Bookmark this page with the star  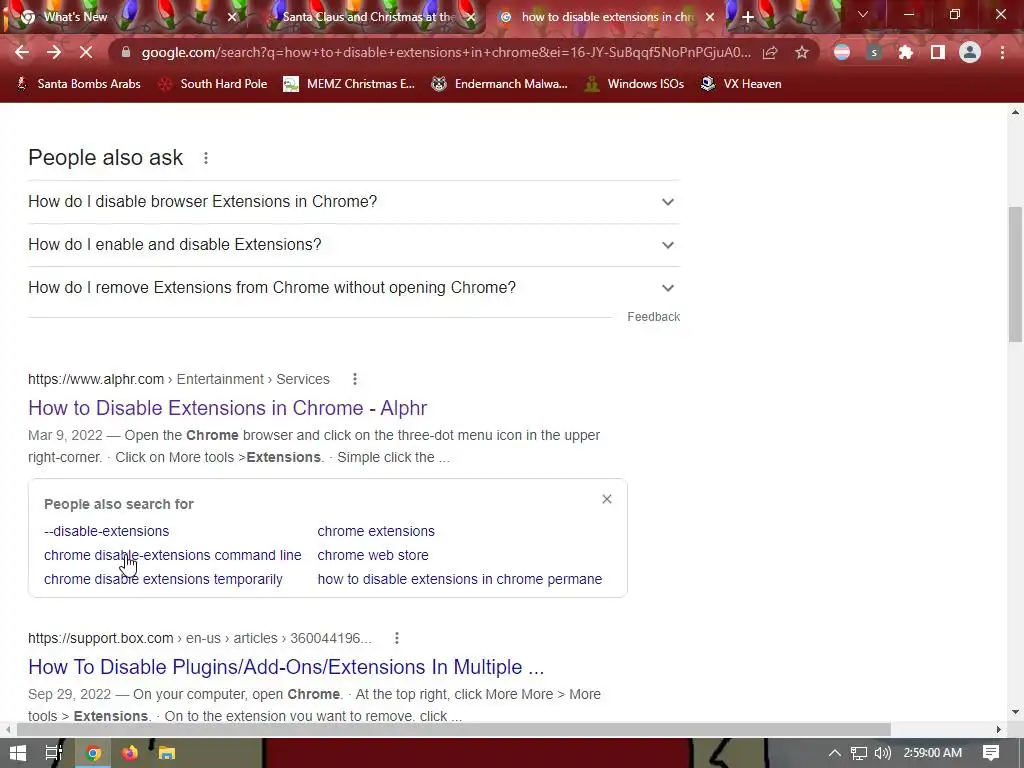pyautogui.click(x=802, y=52)
